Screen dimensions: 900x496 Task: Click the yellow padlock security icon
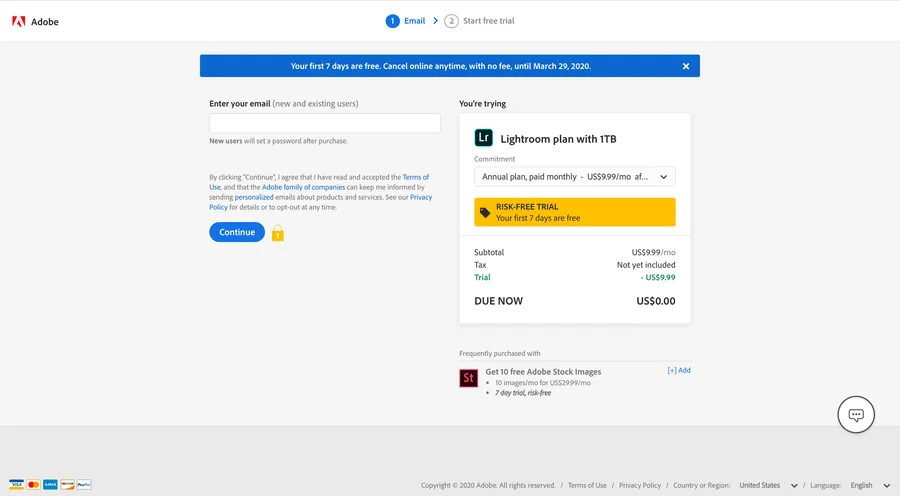pos(278,232)
